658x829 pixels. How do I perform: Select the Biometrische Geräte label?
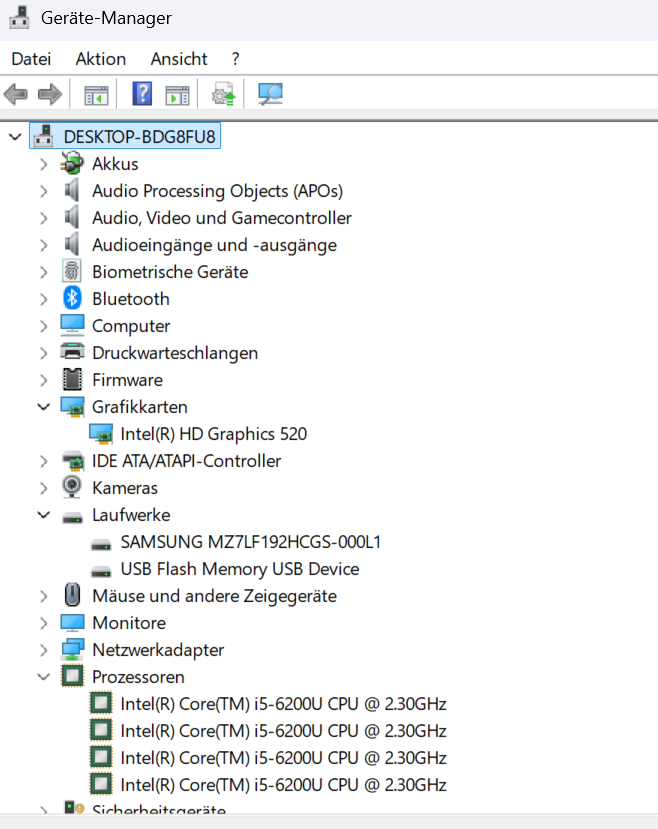pyautogui.click(x=170, y=272)
